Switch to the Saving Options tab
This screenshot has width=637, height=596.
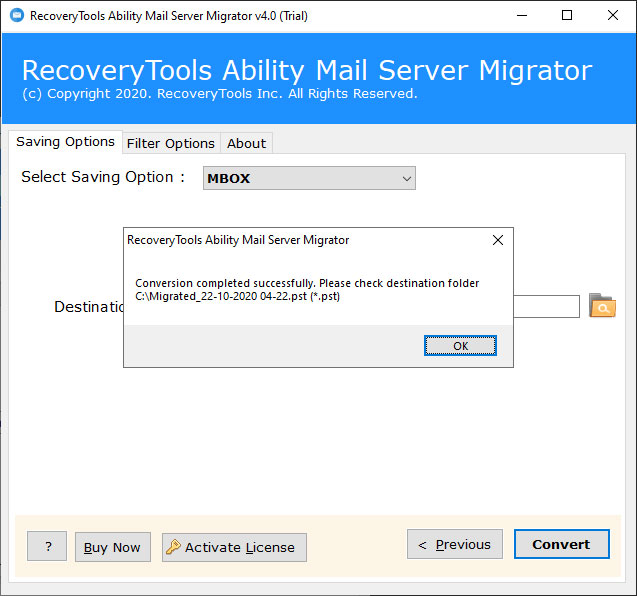(x=65, y=142)
